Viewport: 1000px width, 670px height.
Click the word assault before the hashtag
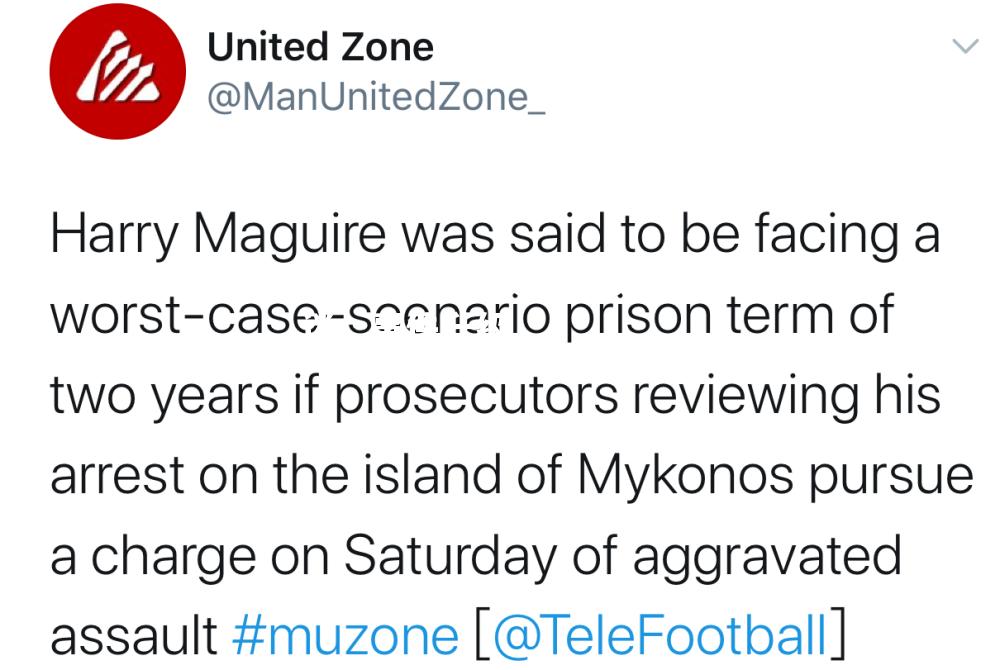tap(134, 636)
